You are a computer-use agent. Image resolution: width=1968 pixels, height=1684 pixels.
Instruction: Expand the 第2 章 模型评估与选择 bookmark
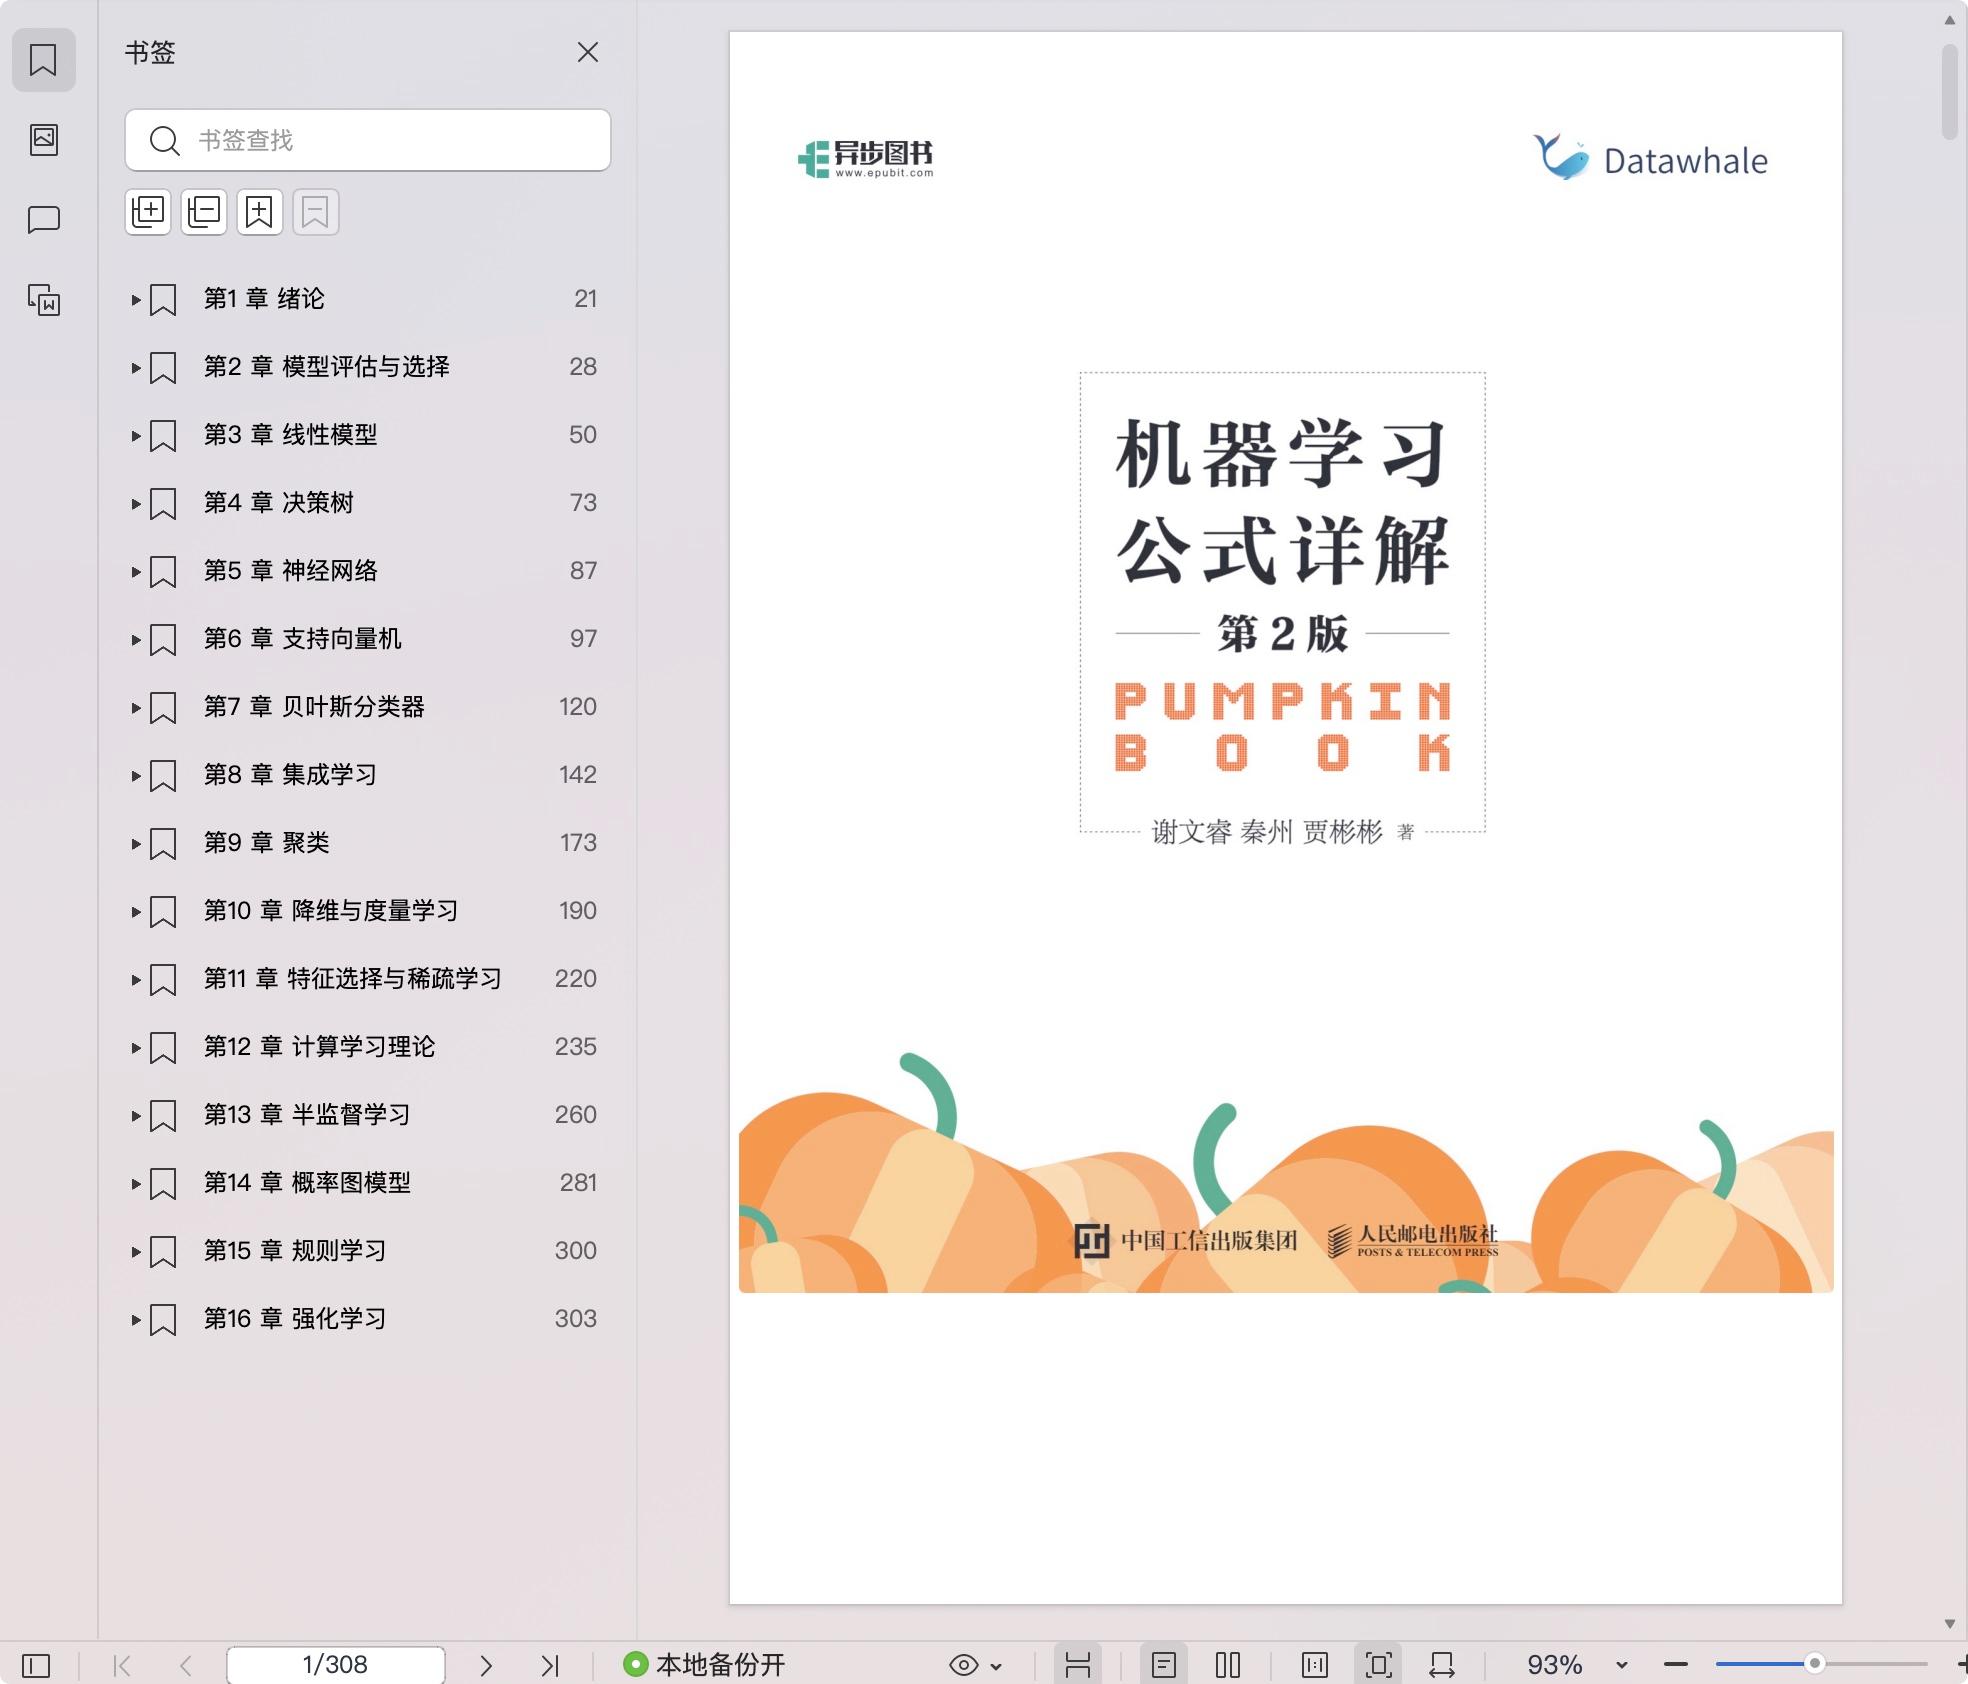(136, 367)
